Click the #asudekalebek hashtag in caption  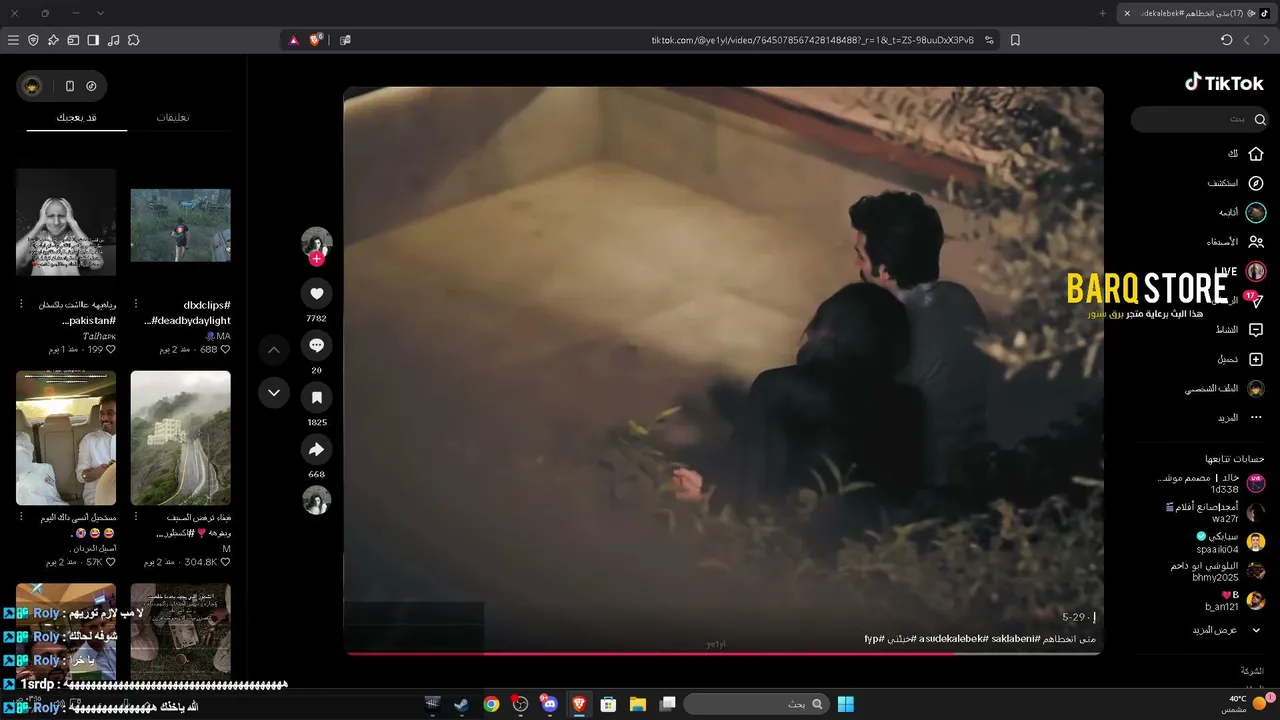coord(954,638)
